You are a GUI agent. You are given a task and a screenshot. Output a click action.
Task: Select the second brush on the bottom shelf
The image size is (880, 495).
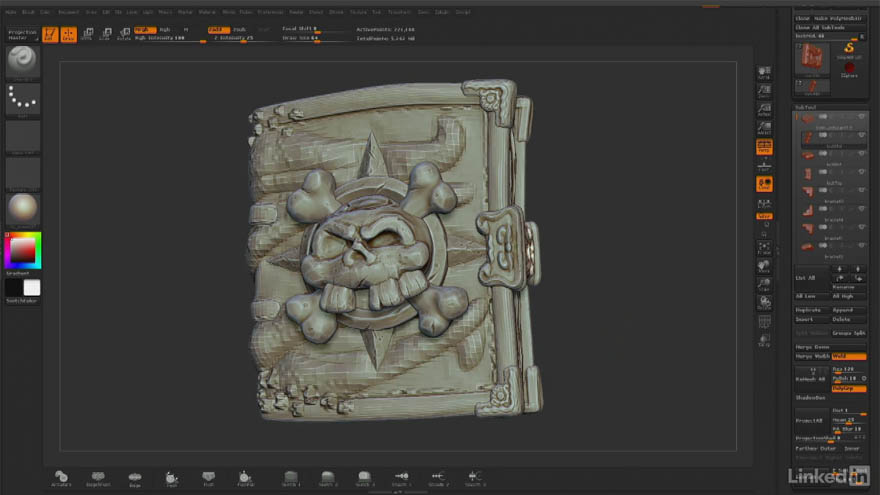tap(98, 478)
